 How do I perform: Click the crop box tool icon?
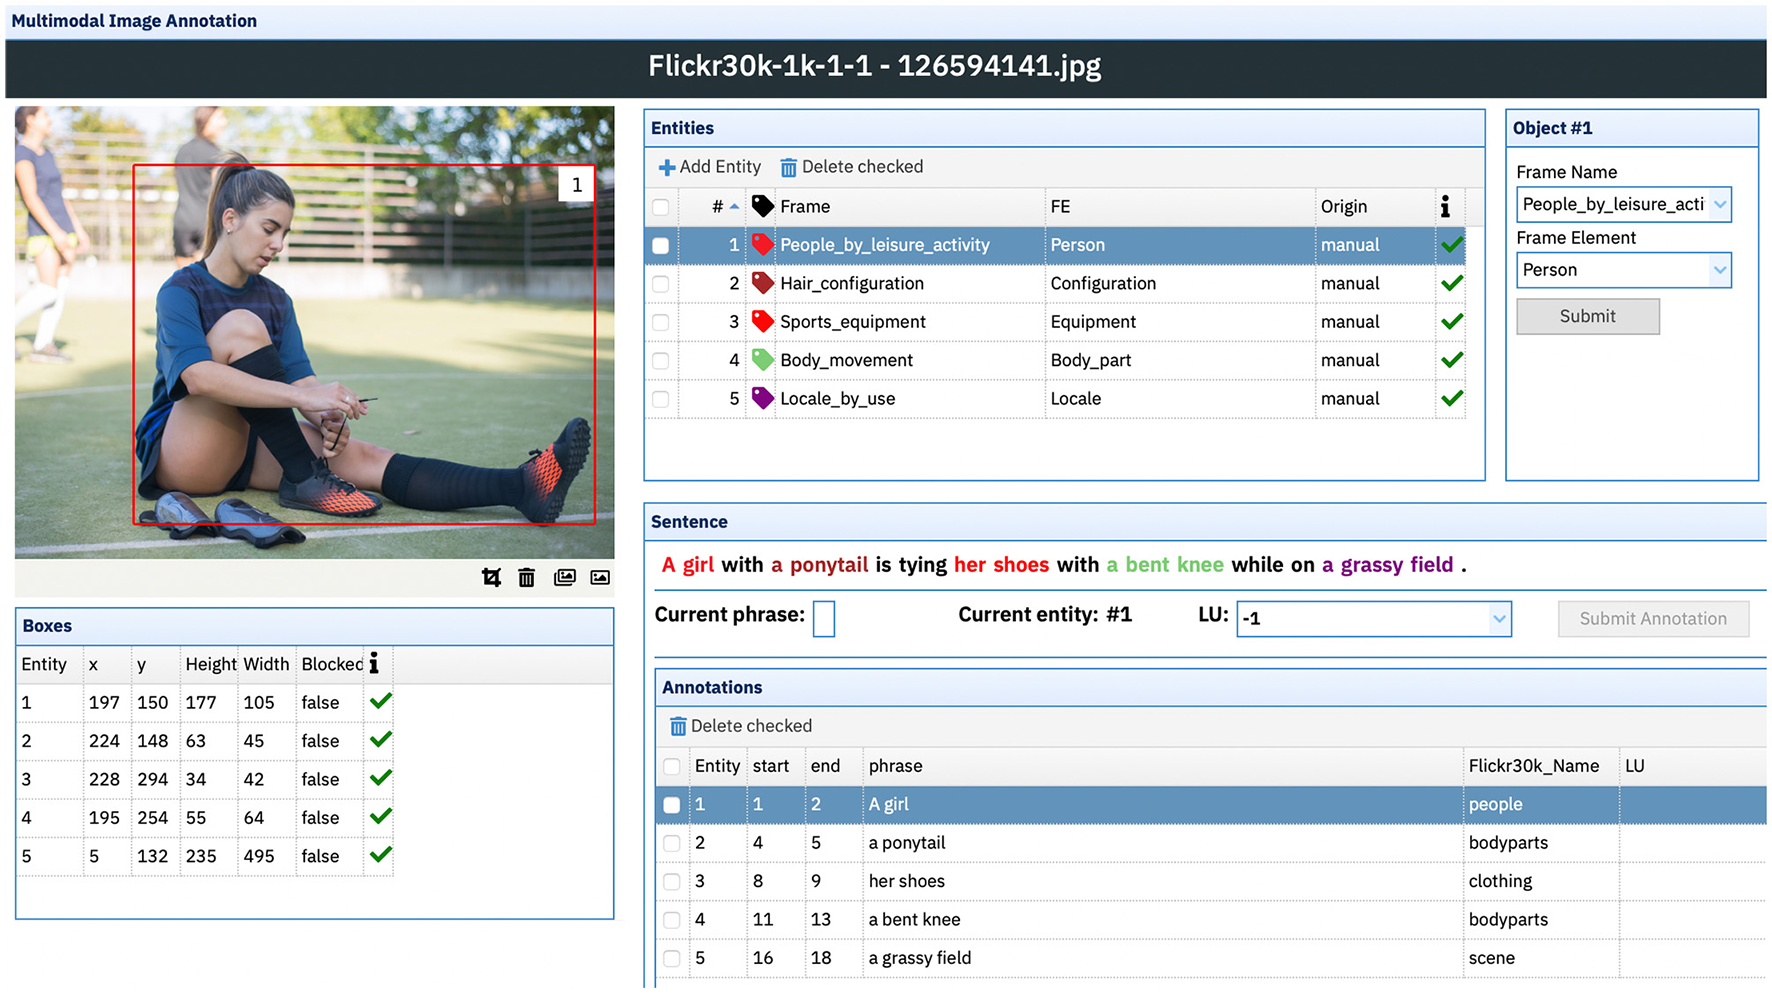tap(491, 577)
